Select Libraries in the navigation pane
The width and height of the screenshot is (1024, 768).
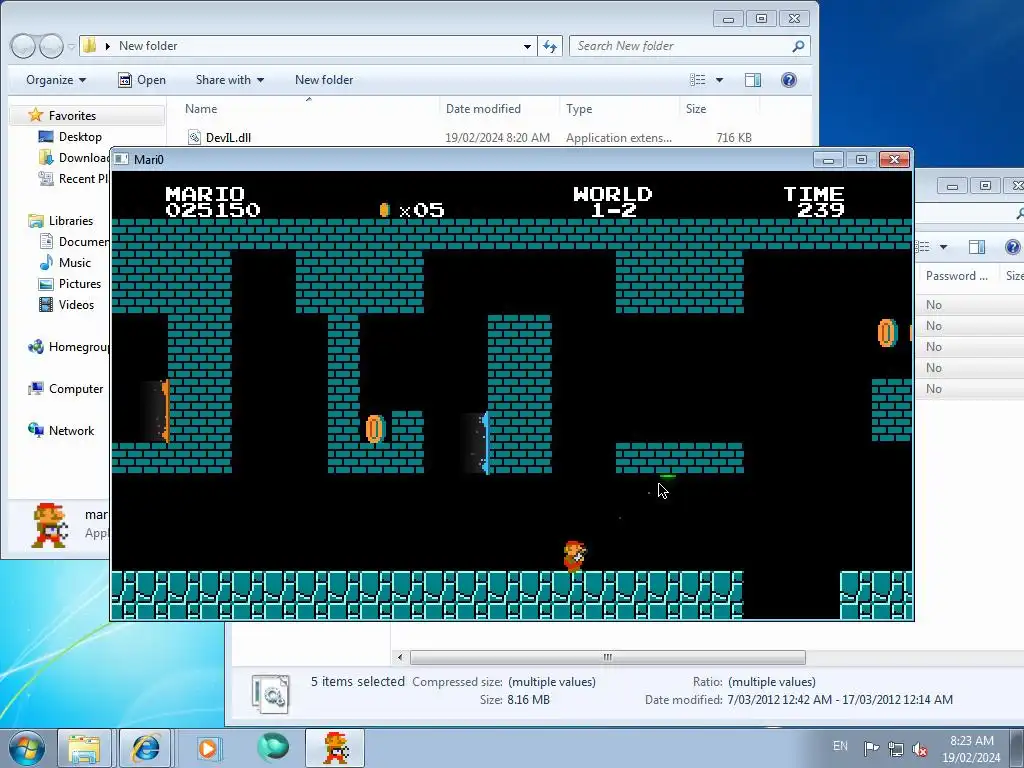(x=71, y=221)
